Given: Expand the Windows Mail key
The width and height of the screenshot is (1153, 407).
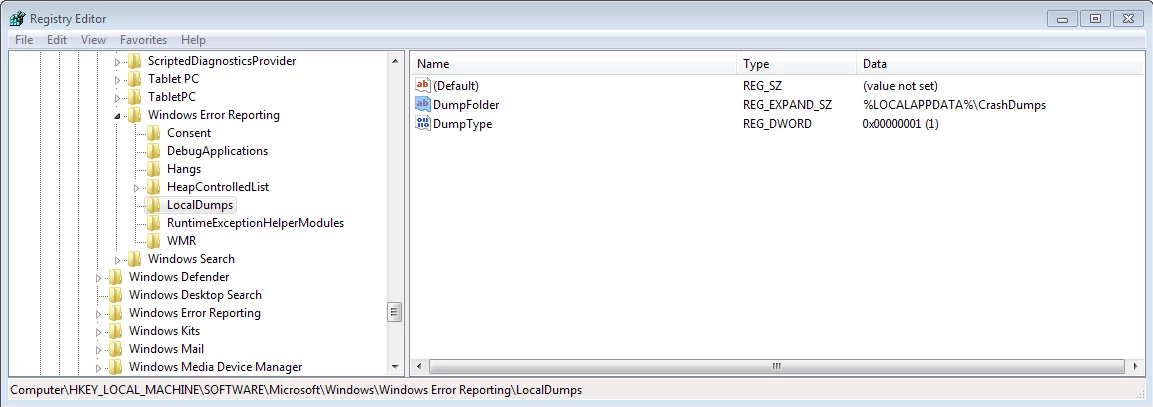Looking at the screenshot, I should point(99,350).
